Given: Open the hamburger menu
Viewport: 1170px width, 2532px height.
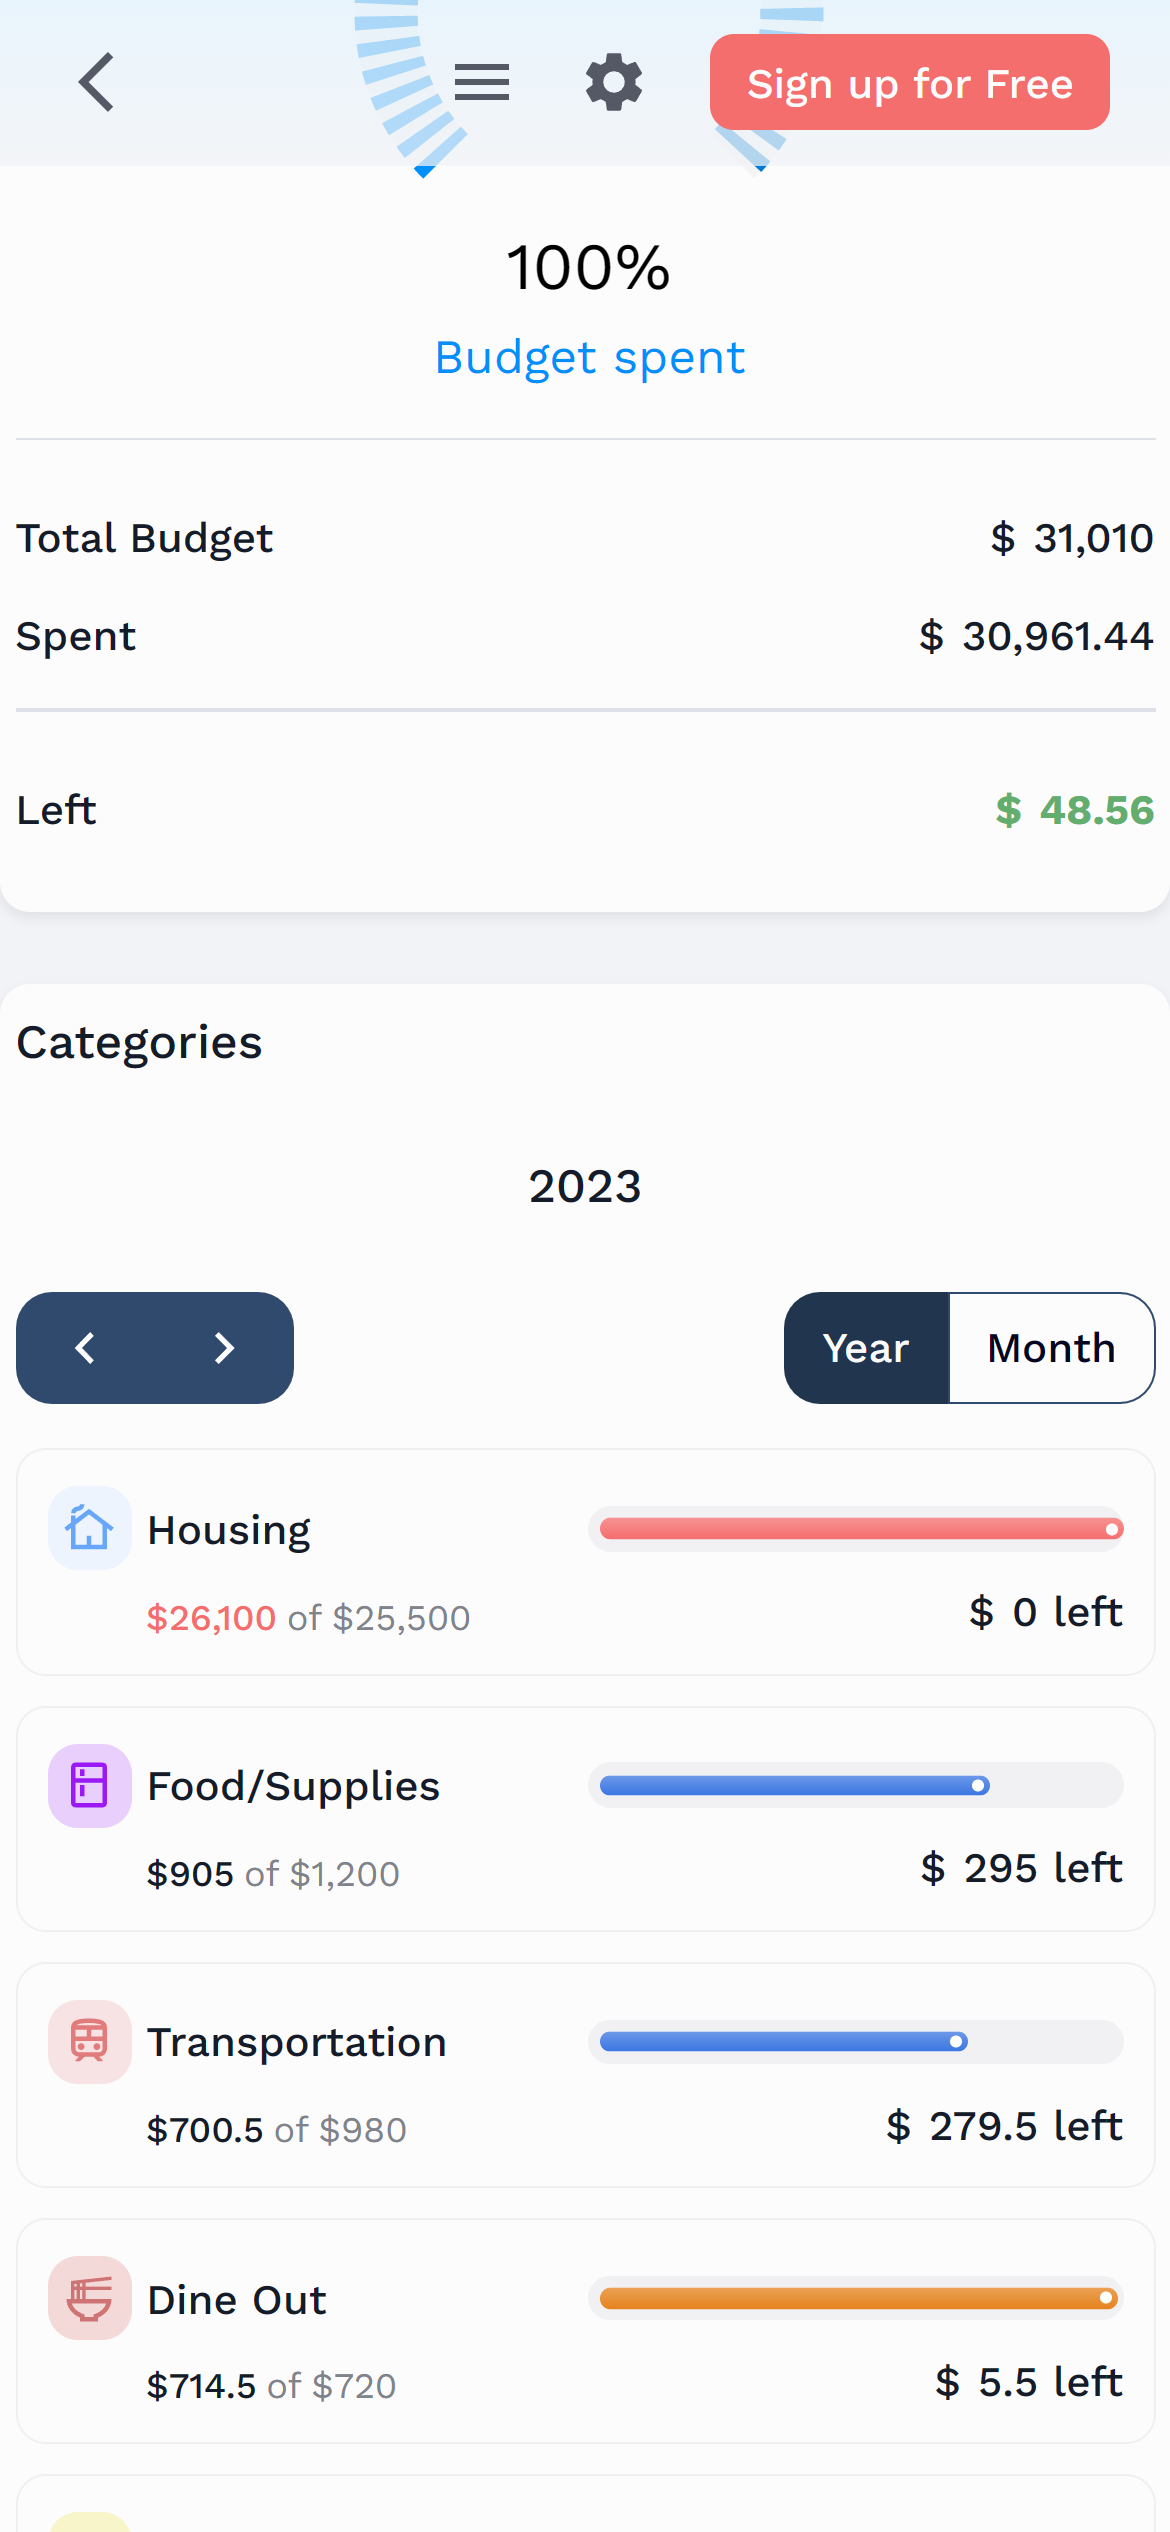Looking at the screenshot, I should click(x=482, y=82).
